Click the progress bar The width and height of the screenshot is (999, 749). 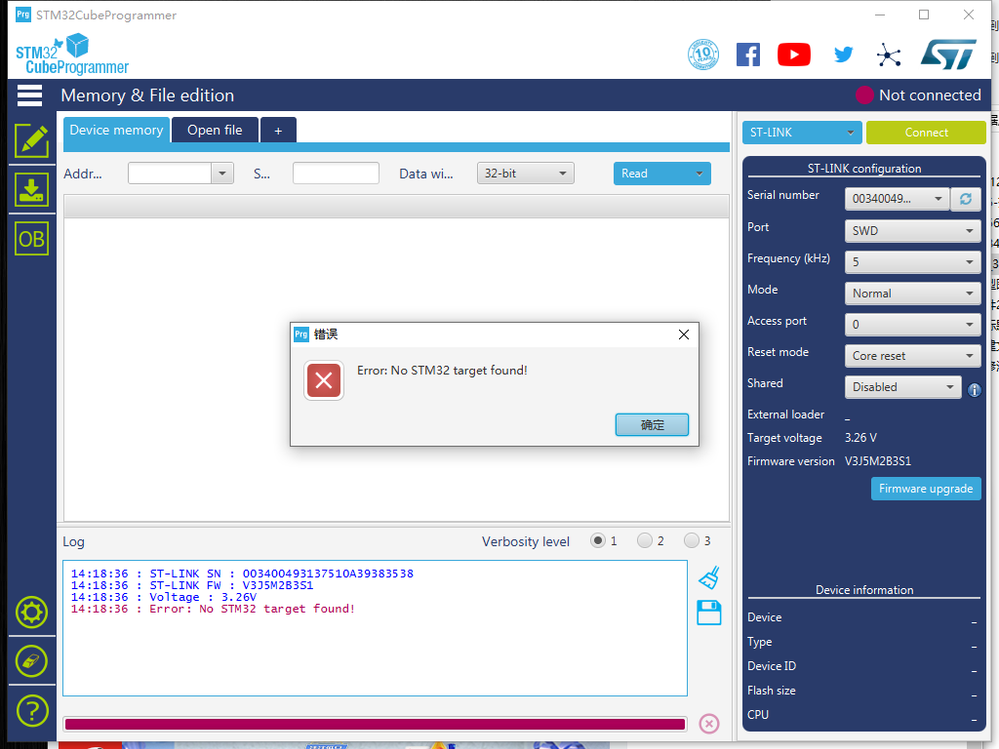tap(375, 724)
